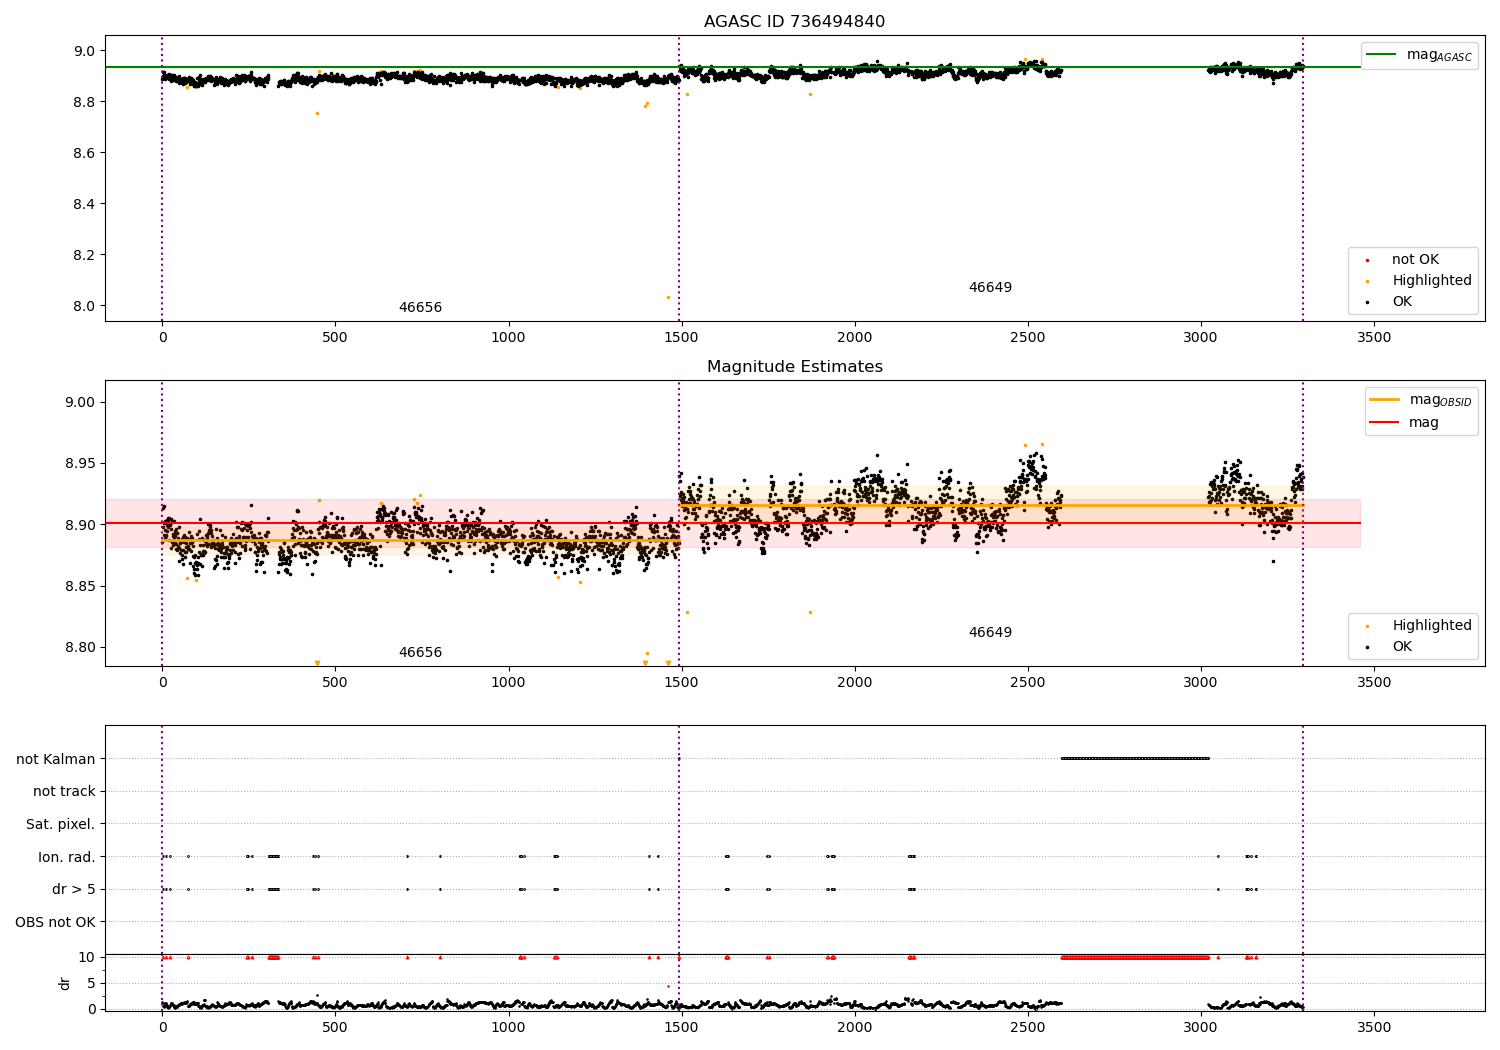Click the 1000 x-axis tick under Magnitude Estimates
Screen dimensions: 1500x1050
pyautogui.click(x=509, y=683)
